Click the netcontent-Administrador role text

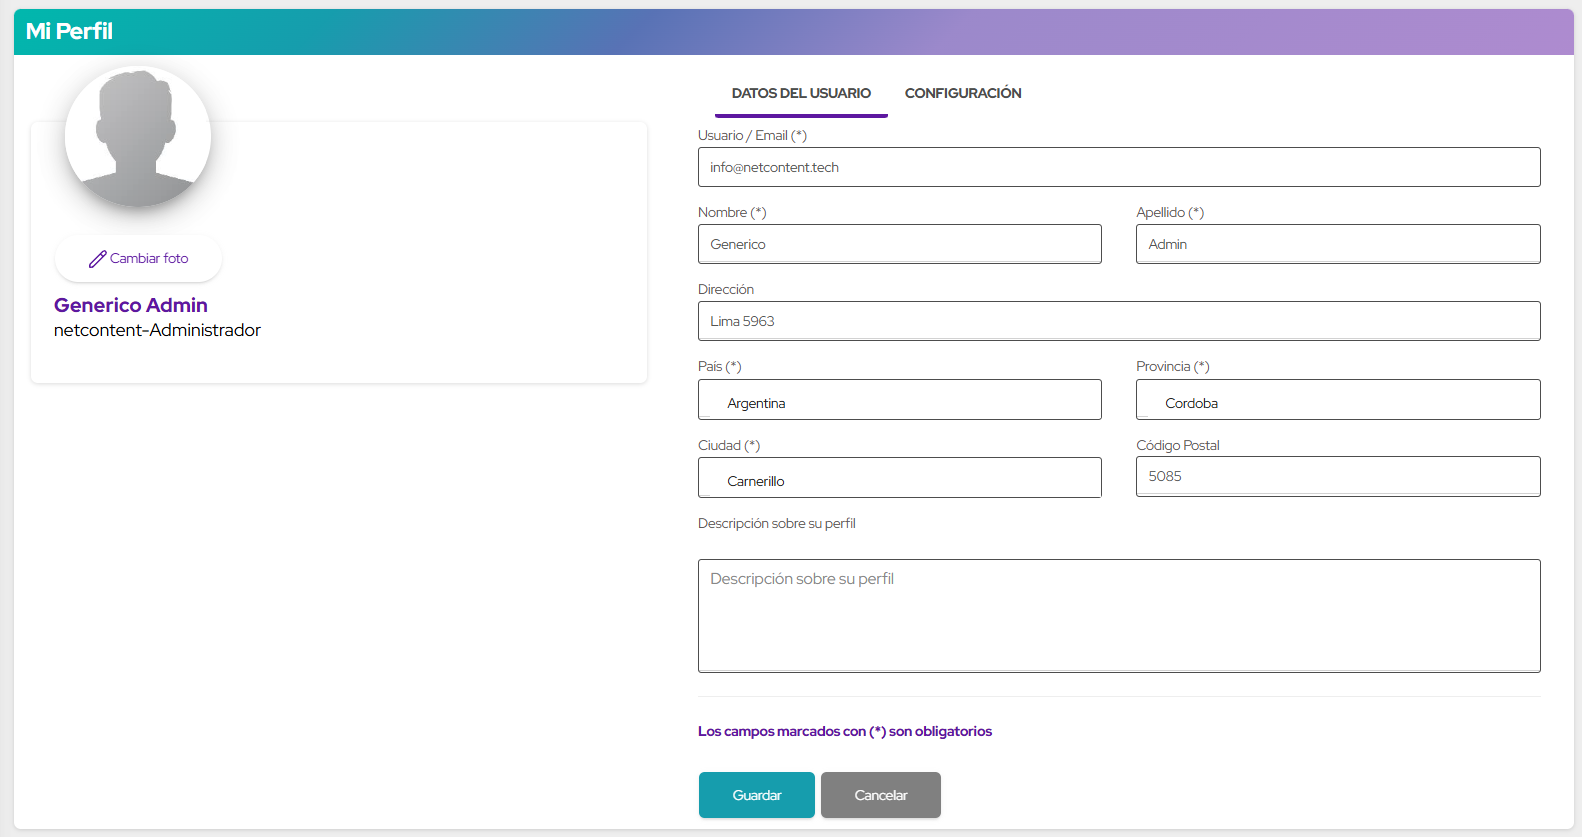coord(157,330)
